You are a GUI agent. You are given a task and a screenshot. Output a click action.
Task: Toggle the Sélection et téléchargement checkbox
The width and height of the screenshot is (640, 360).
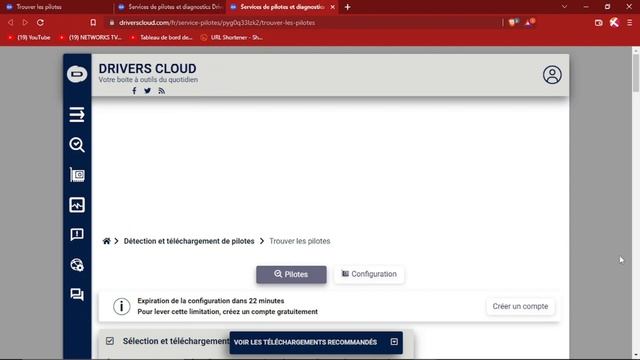pyautogui.click(x=110, y=341)
